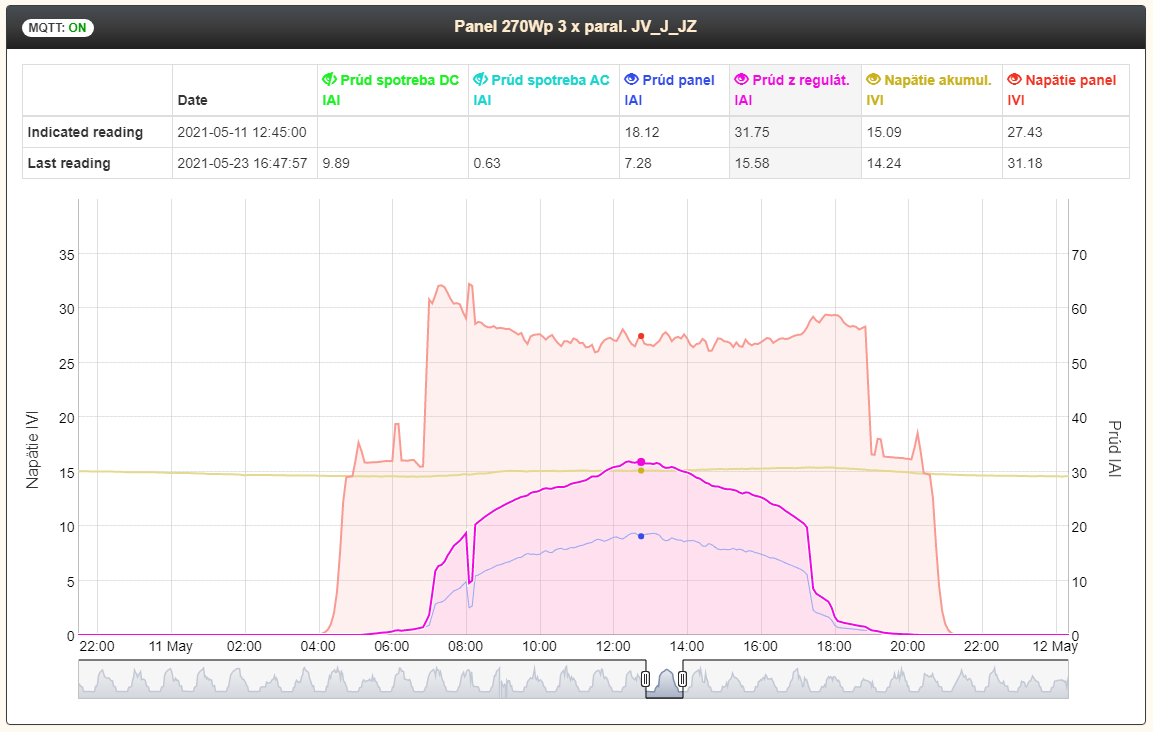This screenshot has width=1153, height=732.
Task: Grab the left range selector handle
Action: tap(646, 678)
